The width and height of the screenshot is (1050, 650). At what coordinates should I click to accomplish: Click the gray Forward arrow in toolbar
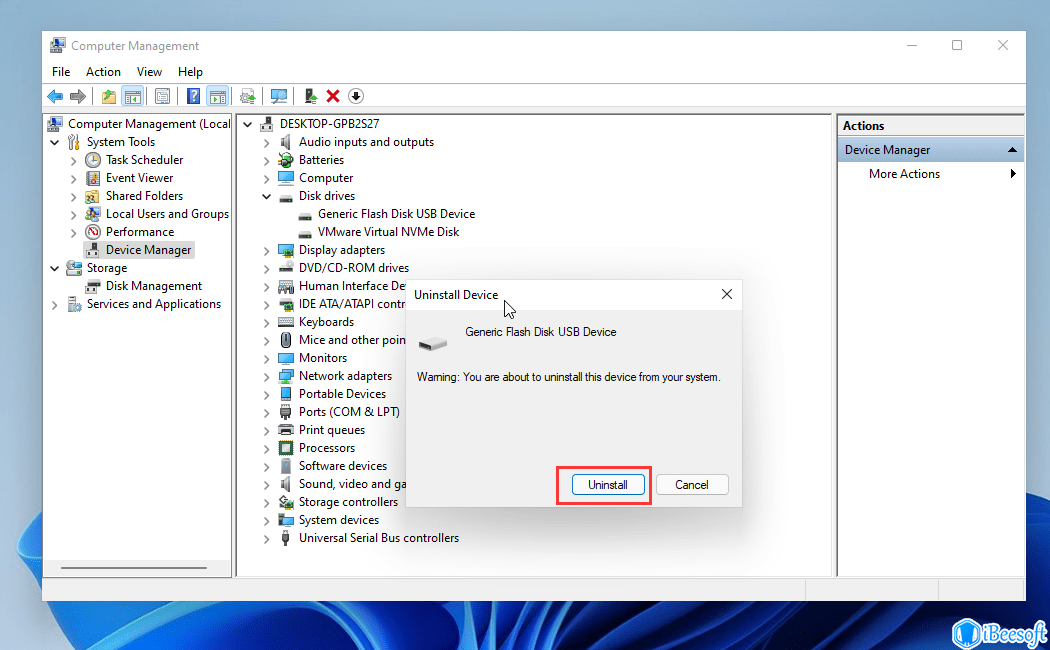pyautogui.click(x=78, y=96)
